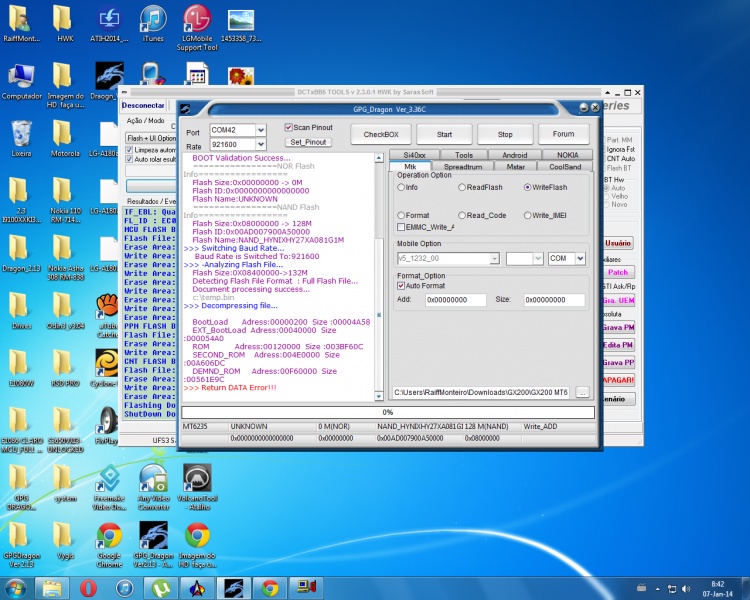Expand the 921600 baud rate dropdown

(261, 144)
